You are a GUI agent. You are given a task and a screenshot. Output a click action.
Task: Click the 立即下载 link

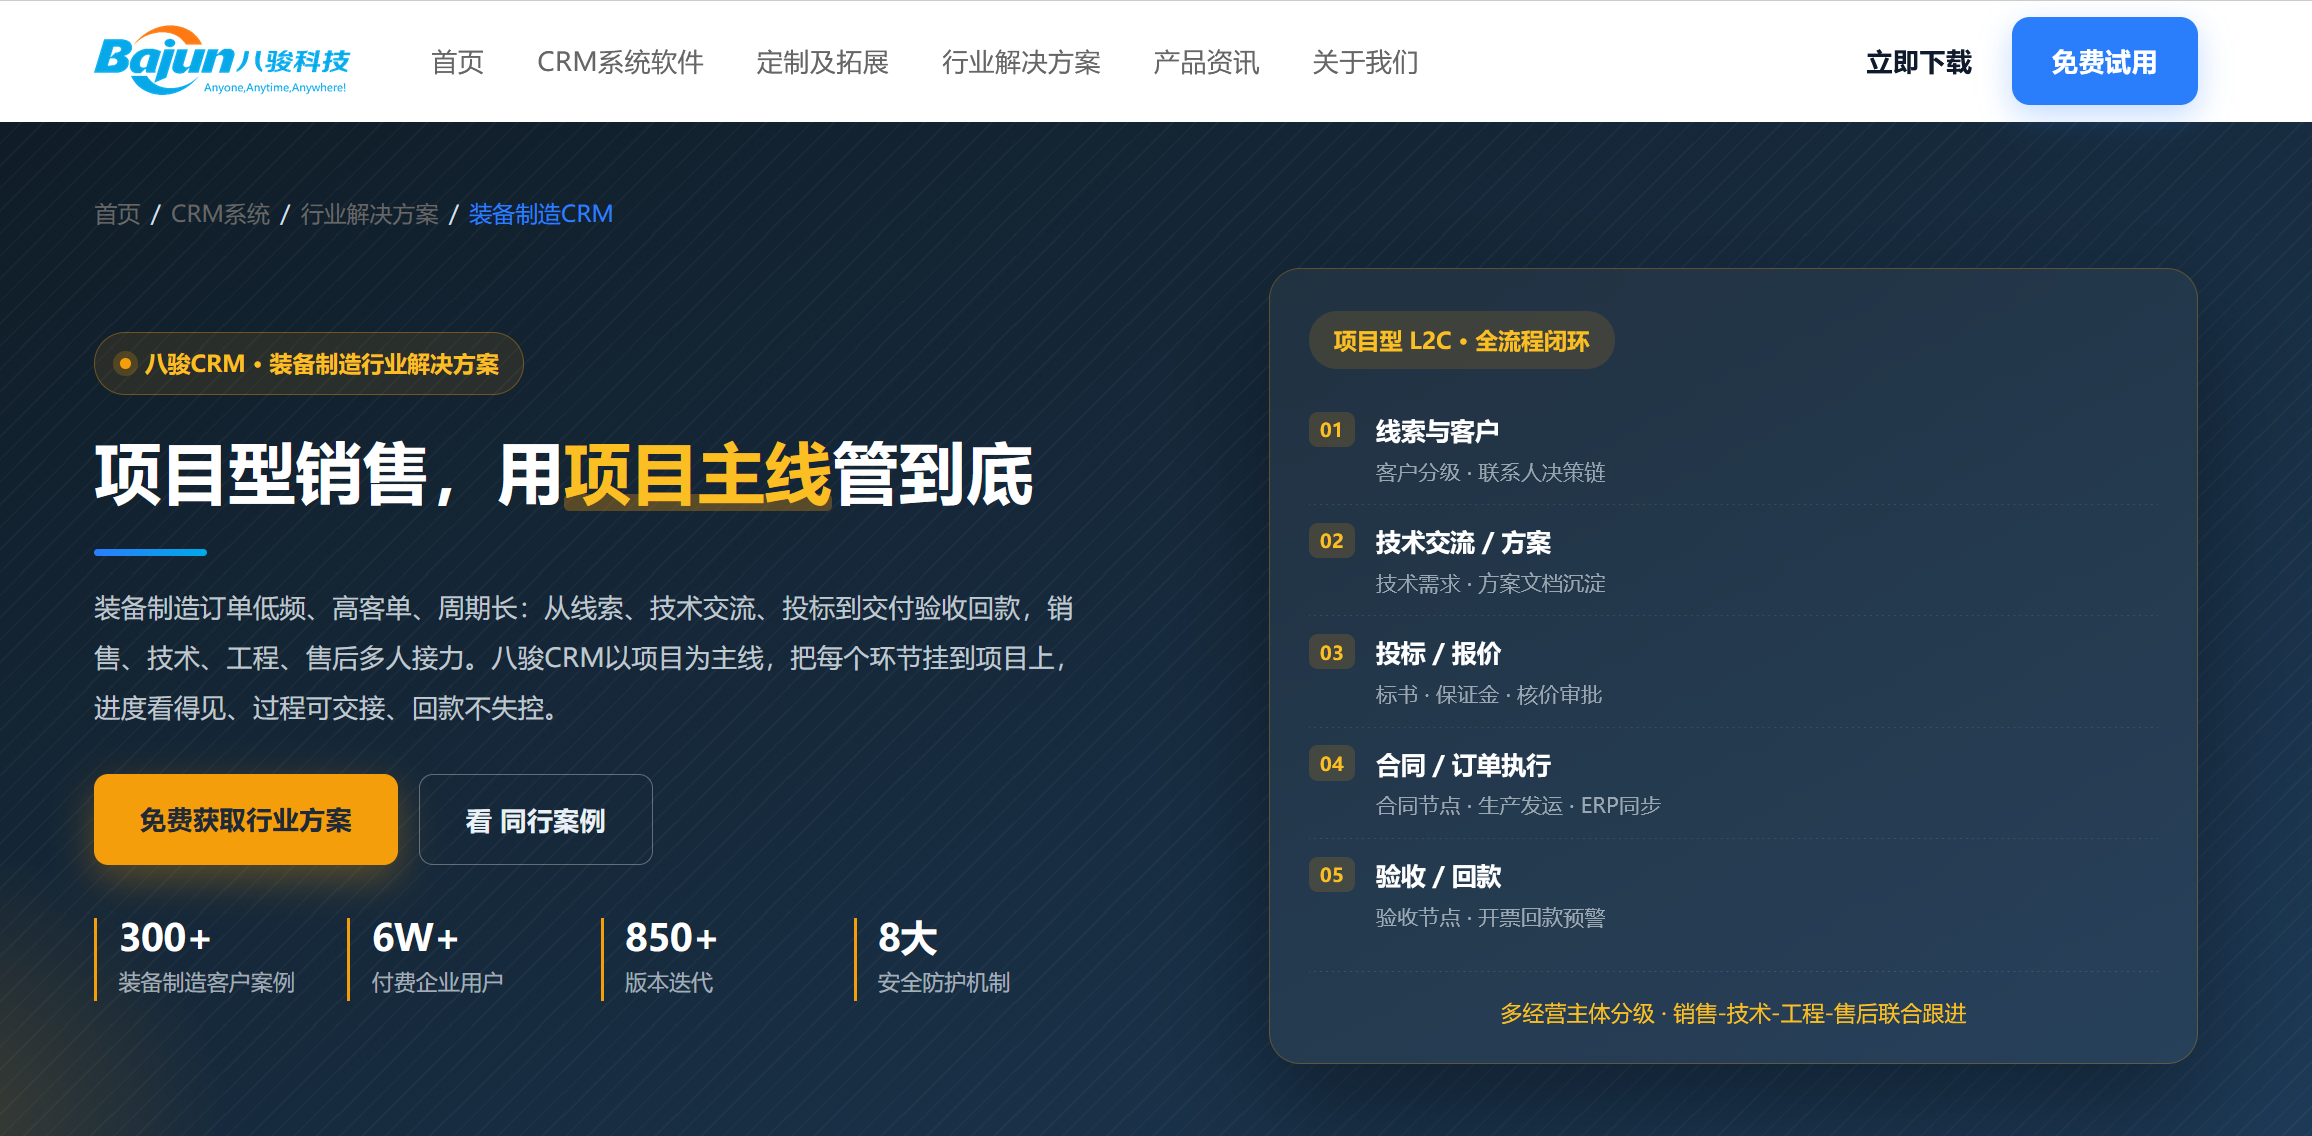(x=1918, y=62)
